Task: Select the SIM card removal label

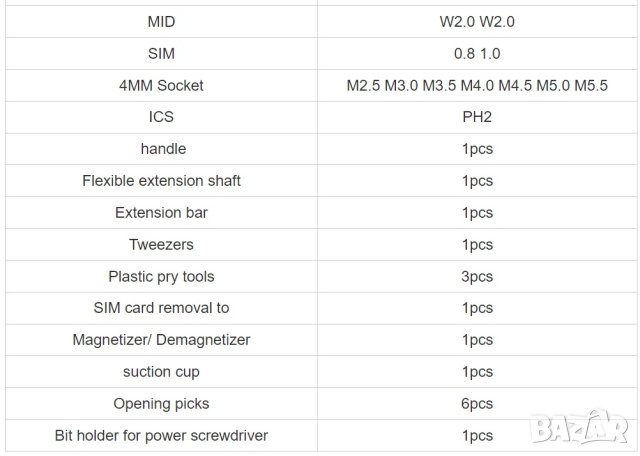Action: coord(161,308)
